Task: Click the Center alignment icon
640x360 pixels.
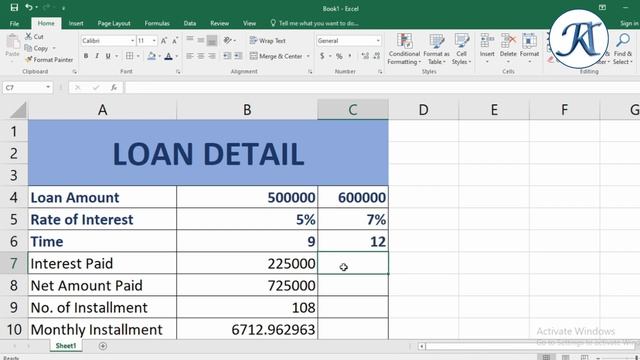Action: tap(201, 56)
